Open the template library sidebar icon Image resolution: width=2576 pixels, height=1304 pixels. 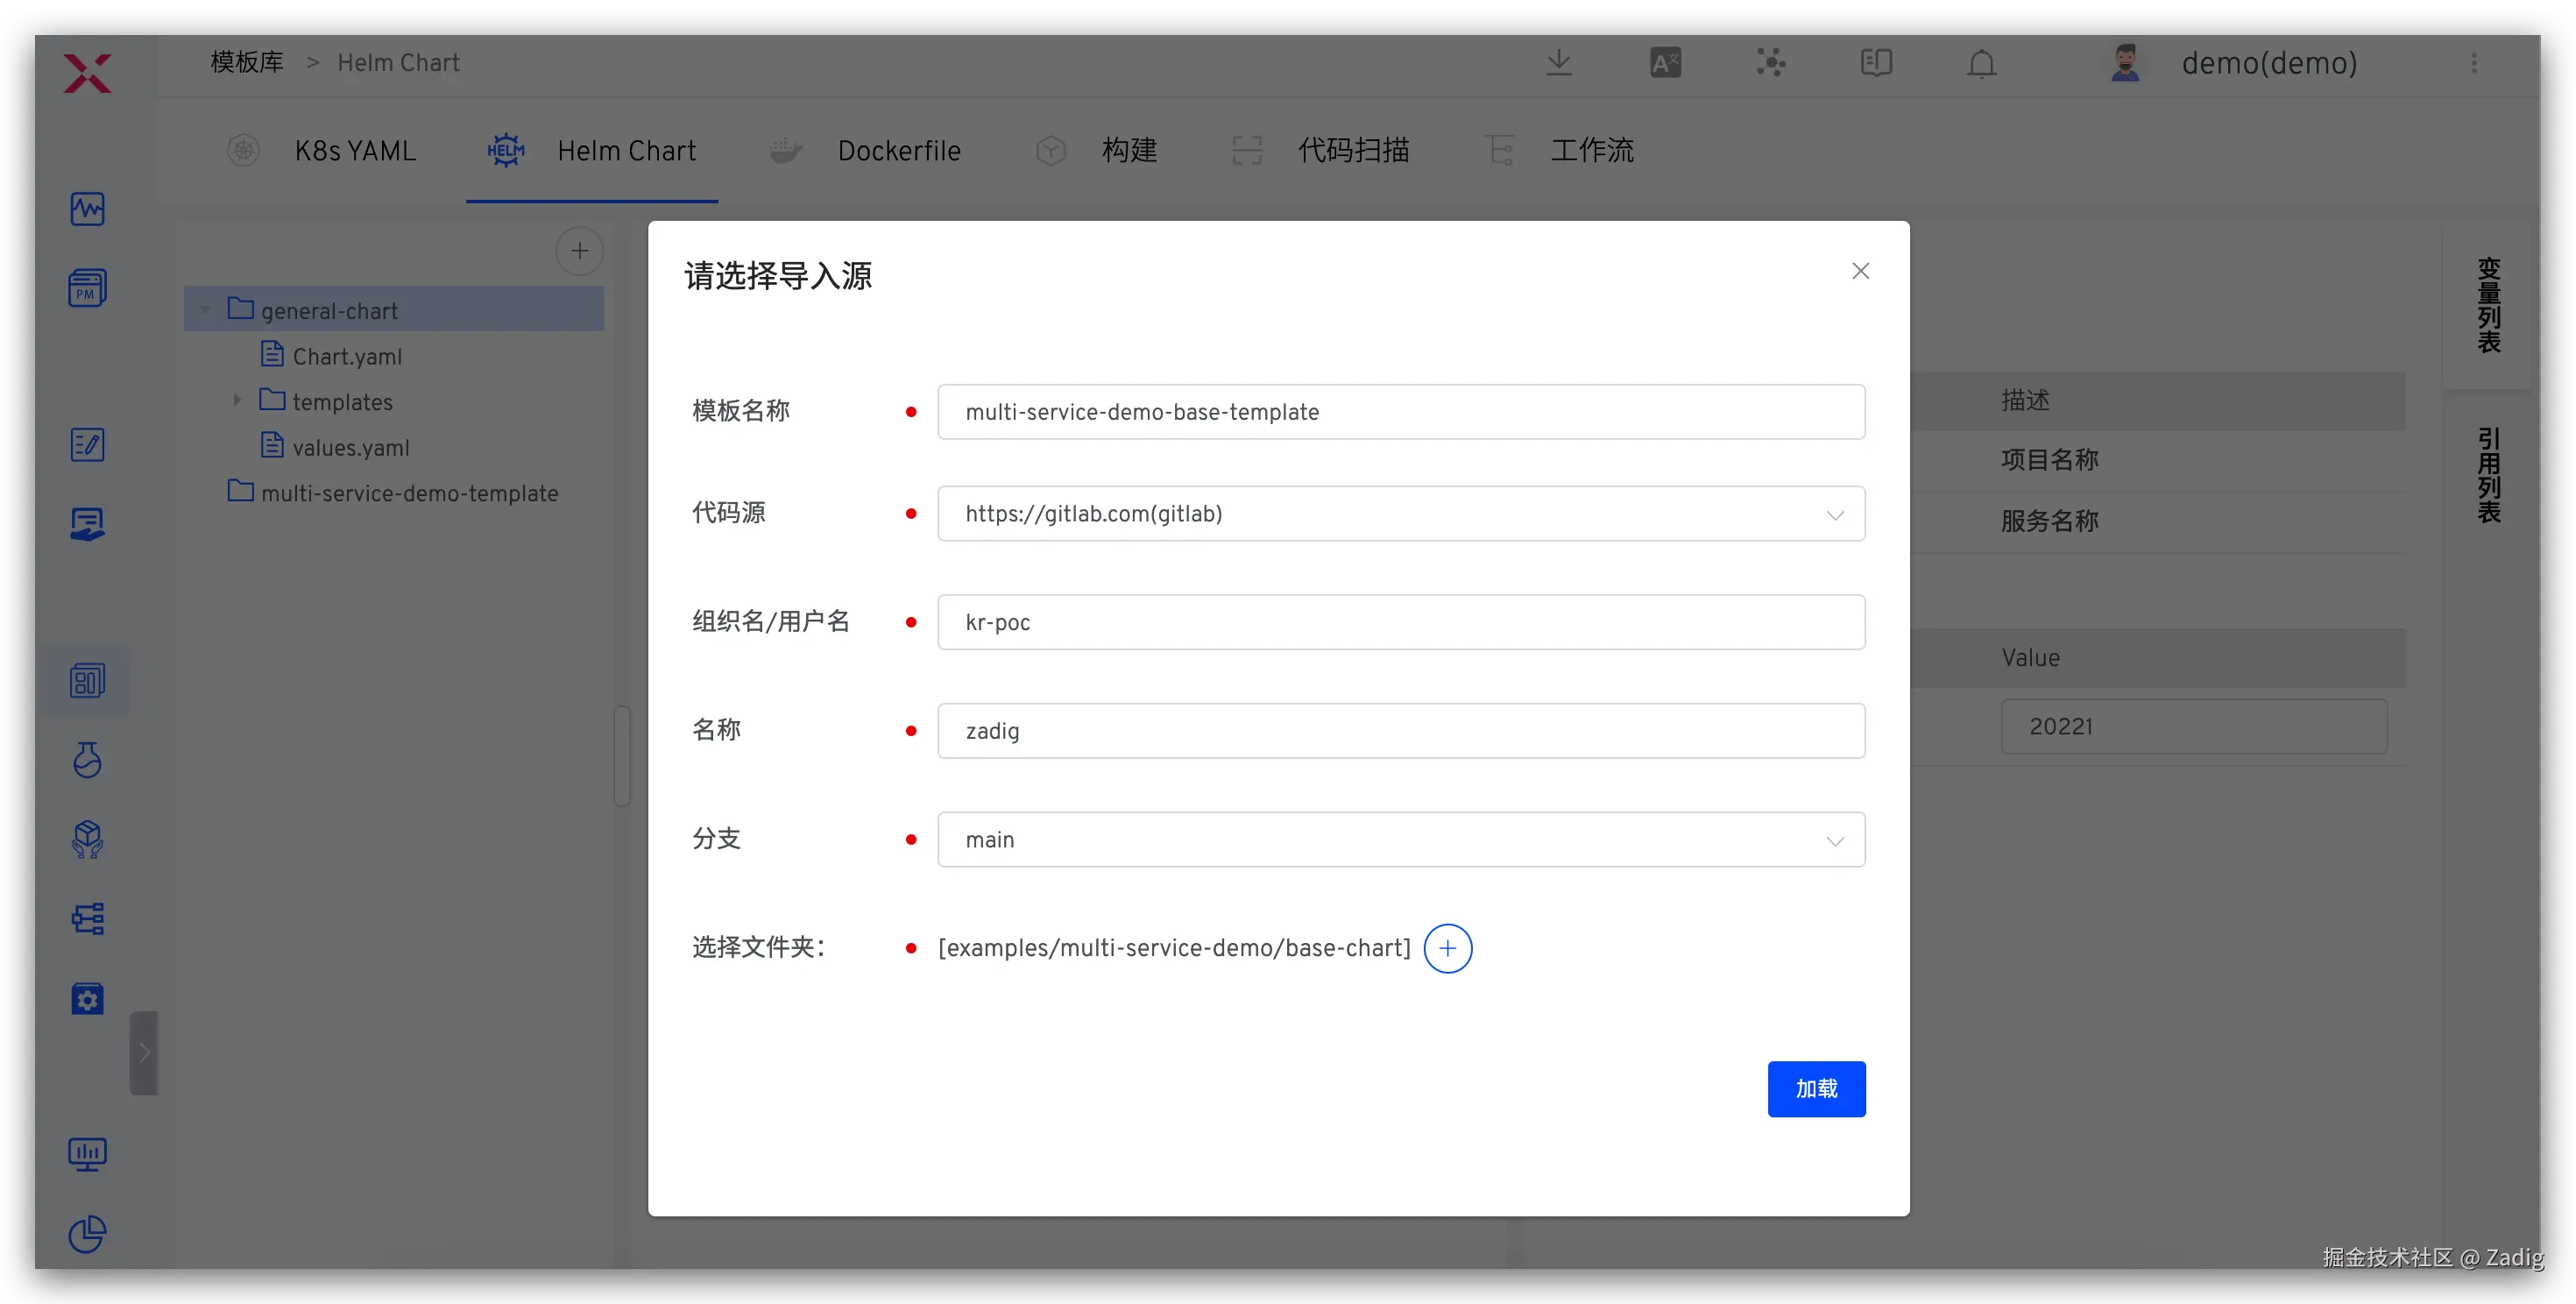point(87,681)
